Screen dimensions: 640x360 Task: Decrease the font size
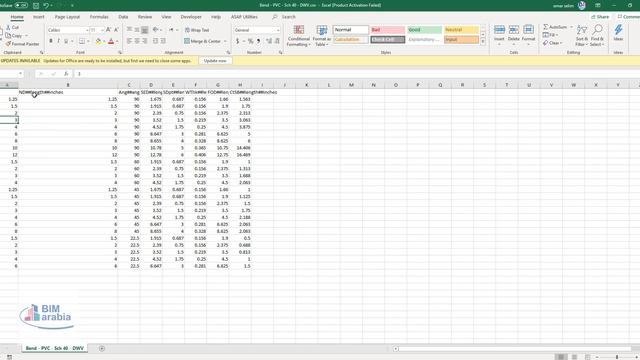click(116, 30)
